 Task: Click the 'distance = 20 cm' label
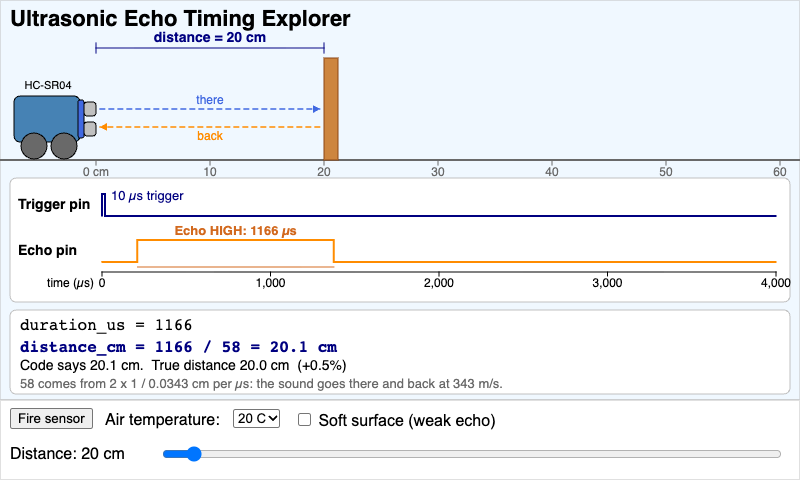click(x=210, y=37)
